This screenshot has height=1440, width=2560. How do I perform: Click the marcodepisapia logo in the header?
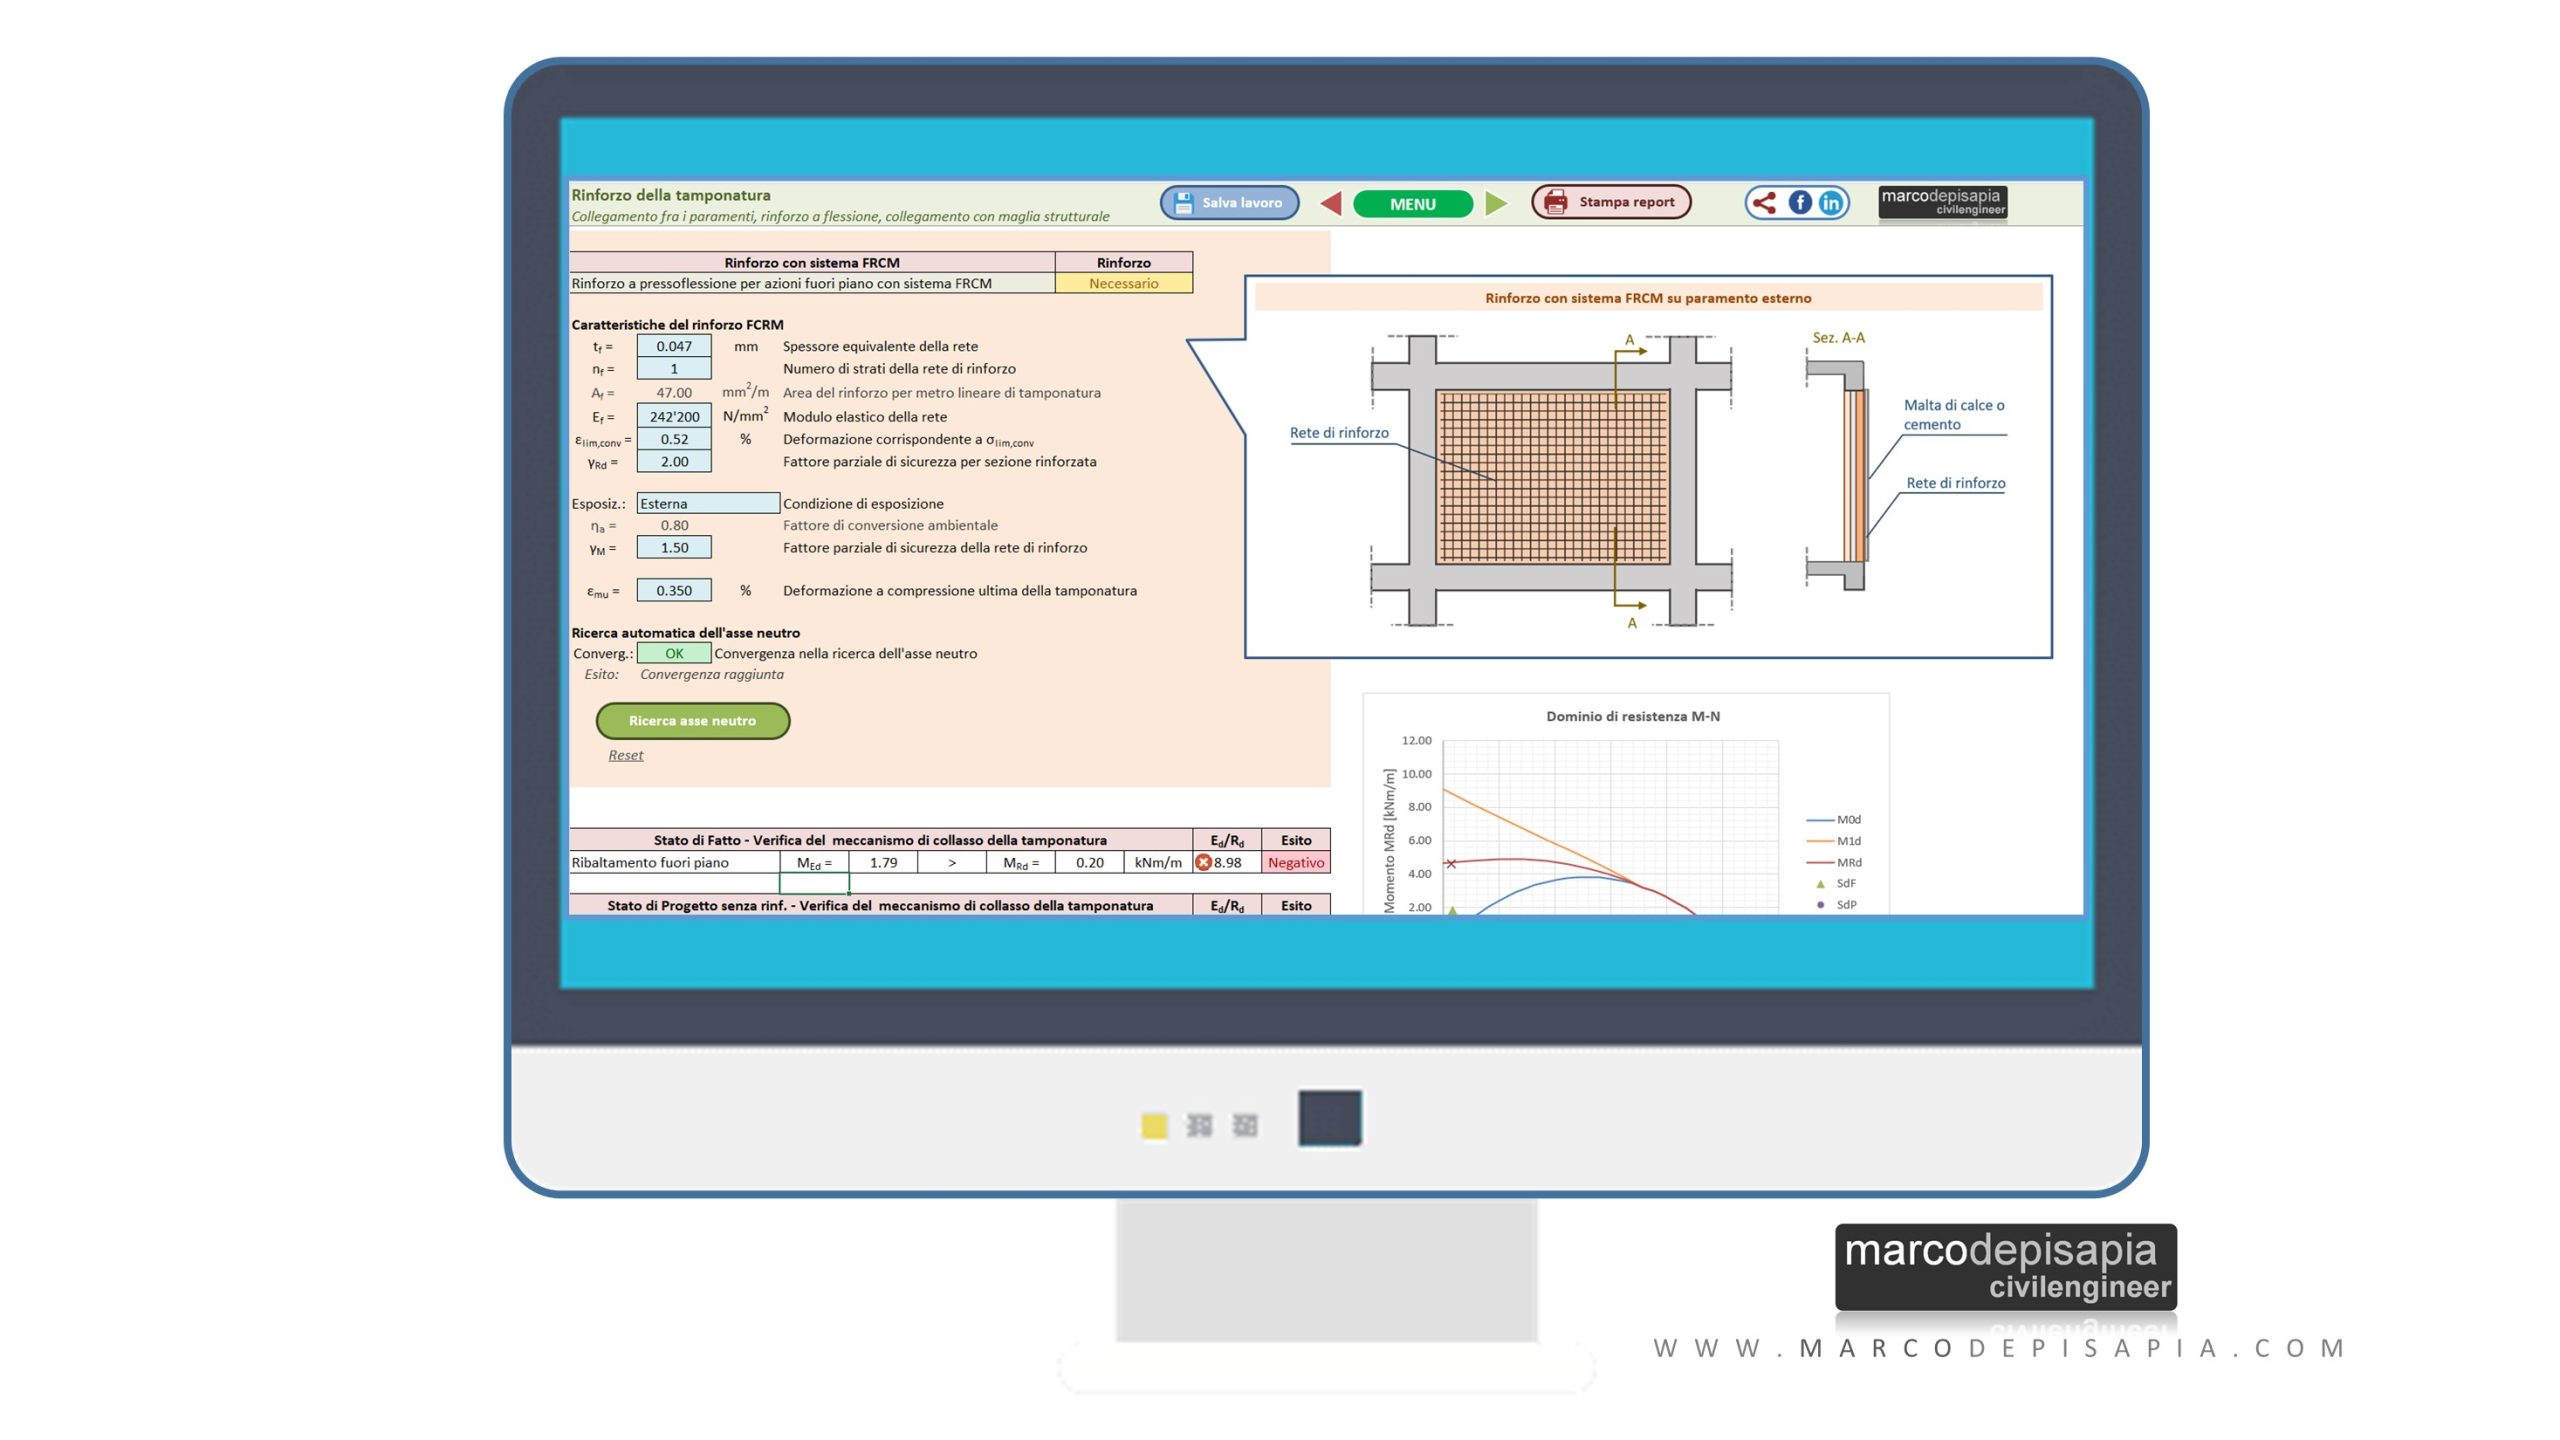point(1942,203)
